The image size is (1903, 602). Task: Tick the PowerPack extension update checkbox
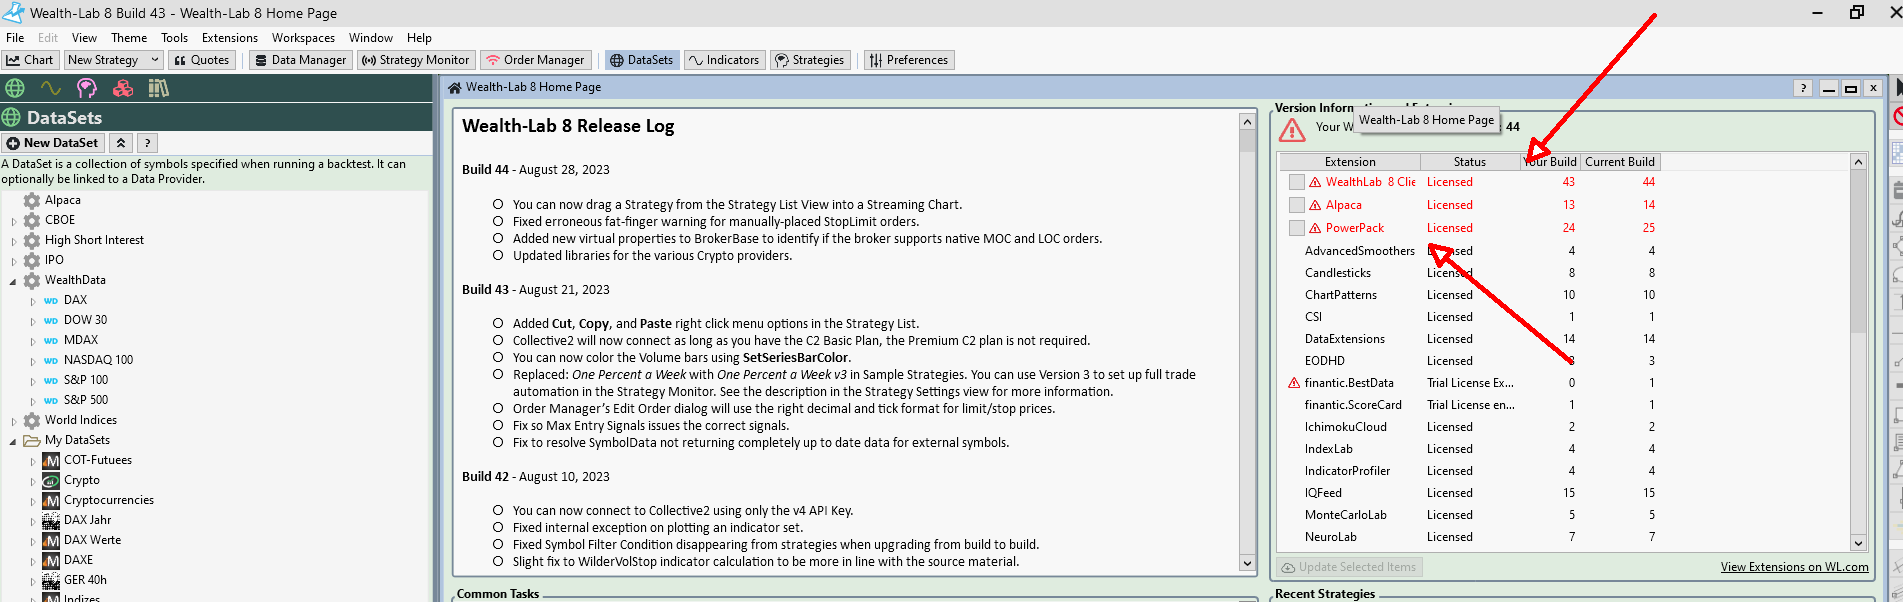point(1296,228)
